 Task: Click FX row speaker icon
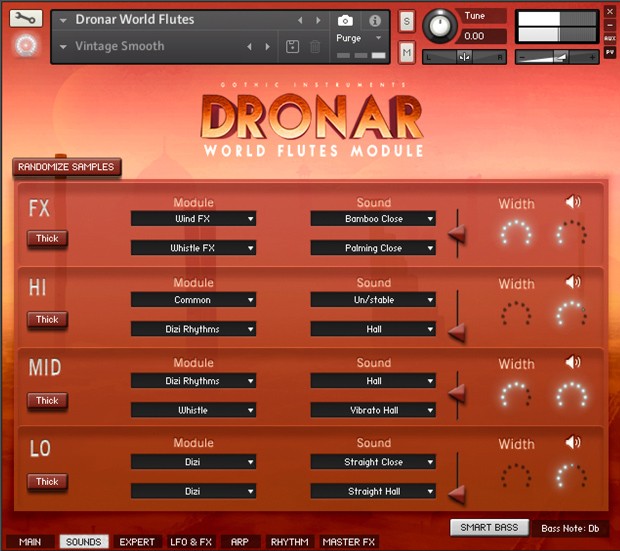tap(573, 202)
